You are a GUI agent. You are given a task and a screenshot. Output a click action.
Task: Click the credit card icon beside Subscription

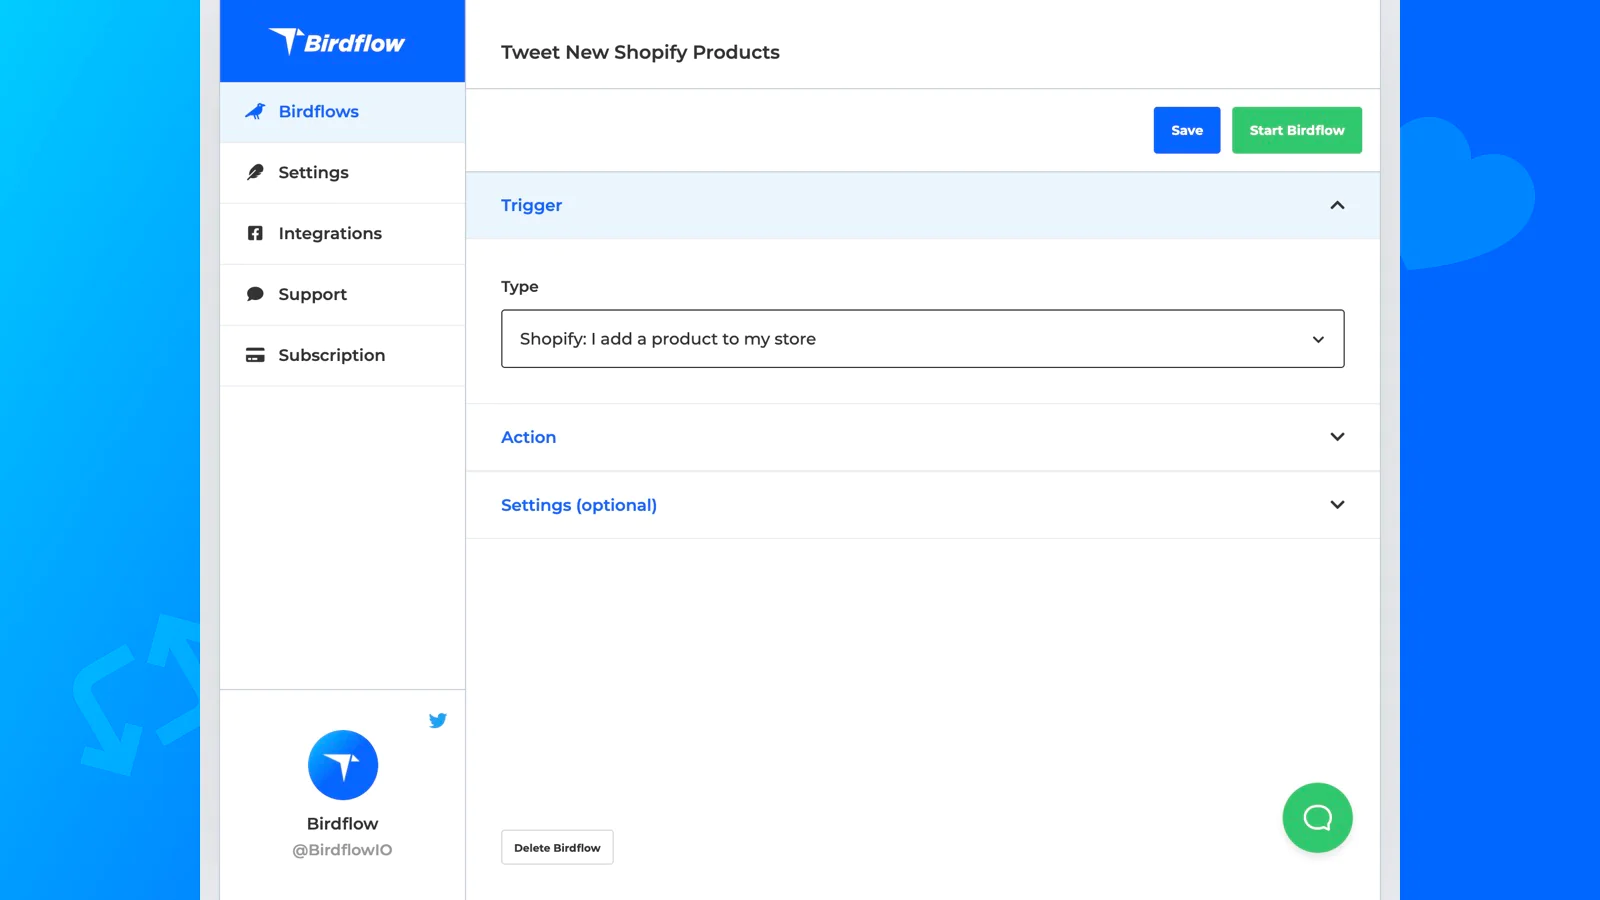tap(255, 355)
